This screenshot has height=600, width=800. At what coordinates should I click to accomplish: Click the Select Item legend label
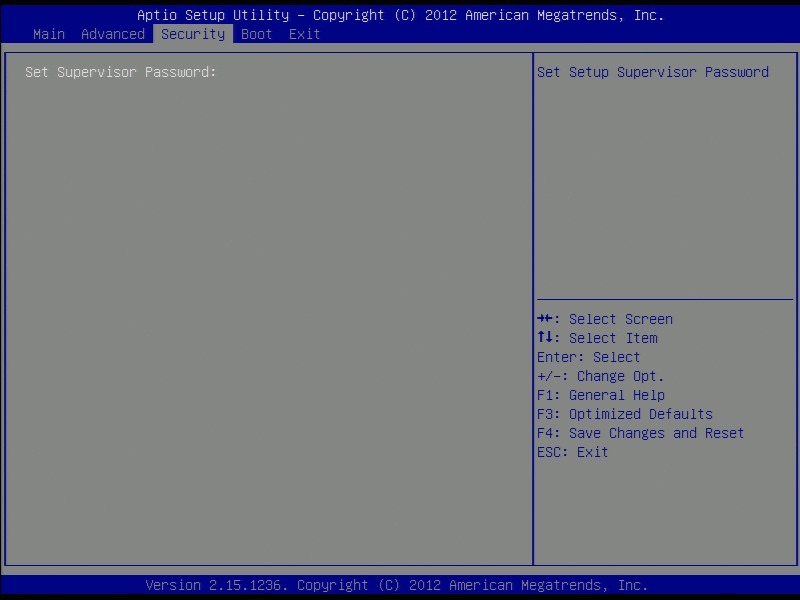pyautogui.click(x=613, y=338)
